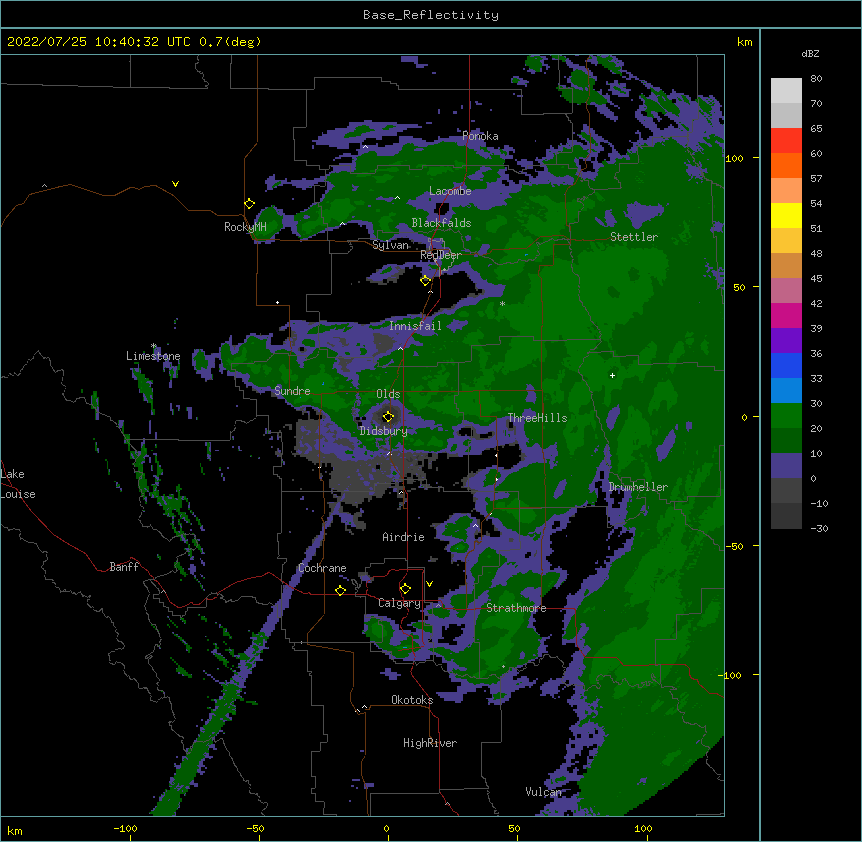Click the km unit label at bottom left
Viewport: 862px width, 842px height.
(x=15, y=830)
